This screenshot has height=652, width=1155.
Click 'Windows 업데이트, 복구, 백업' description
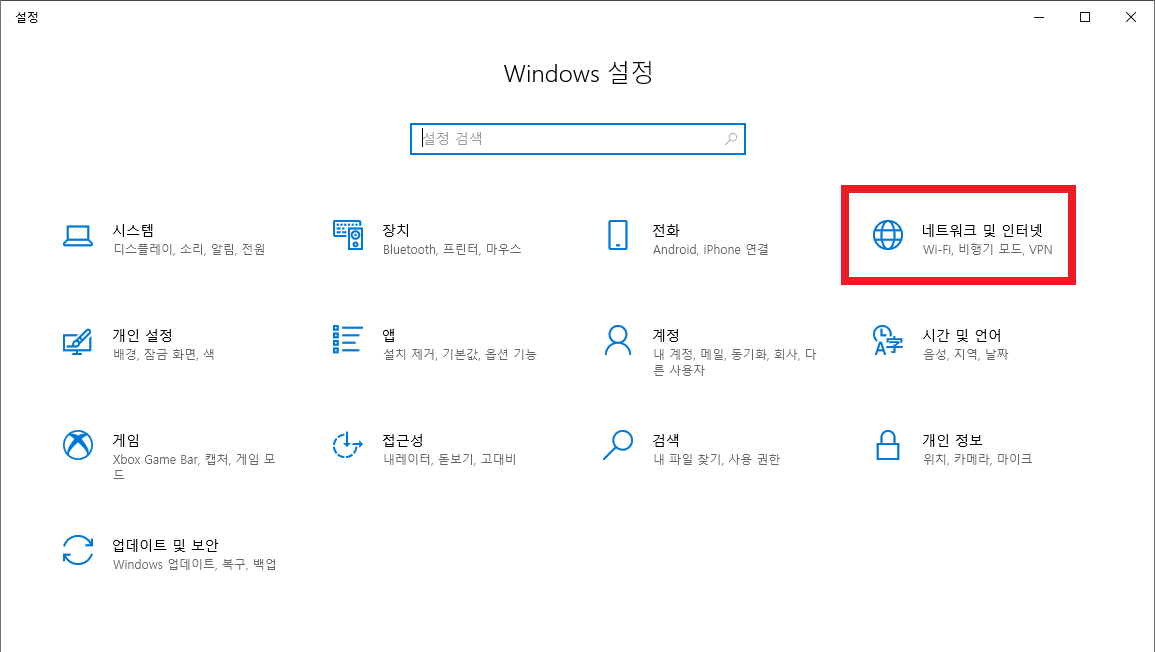click(195, 565)
